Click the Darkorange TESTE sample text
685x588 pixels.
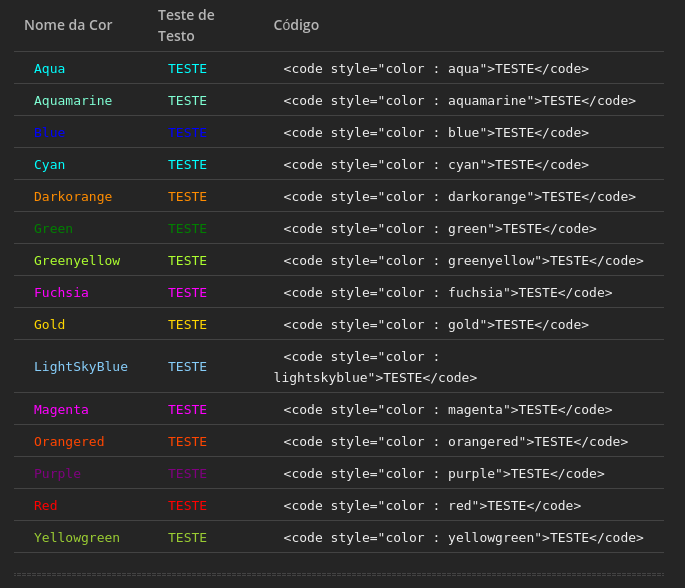[x=187, y=197]
